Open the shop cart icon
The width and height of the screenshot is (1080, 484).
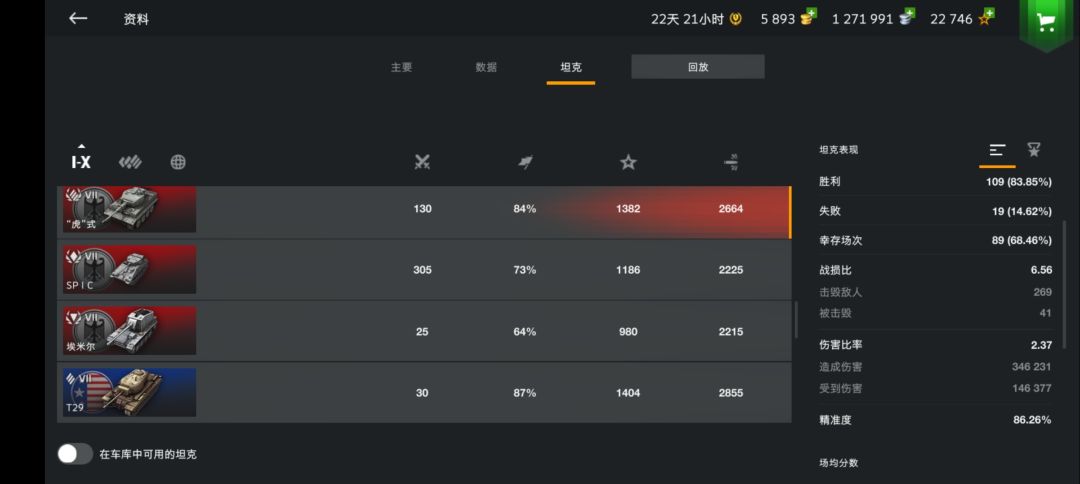[1045, 22]
